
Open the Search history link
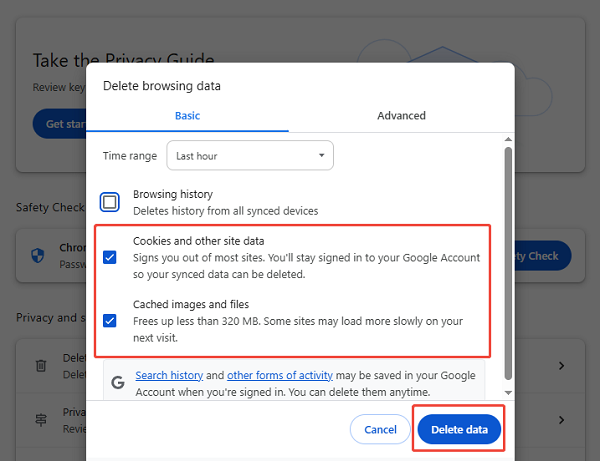[x=169, y=376]
